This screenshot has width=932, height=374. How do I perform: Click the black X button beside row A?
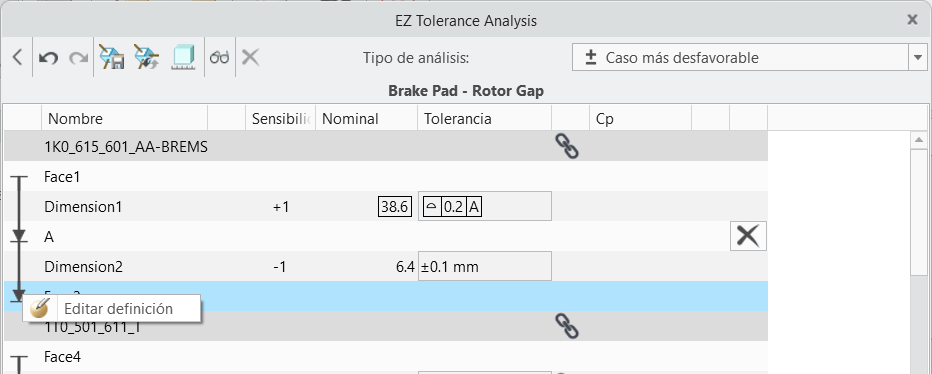[748, 236]
